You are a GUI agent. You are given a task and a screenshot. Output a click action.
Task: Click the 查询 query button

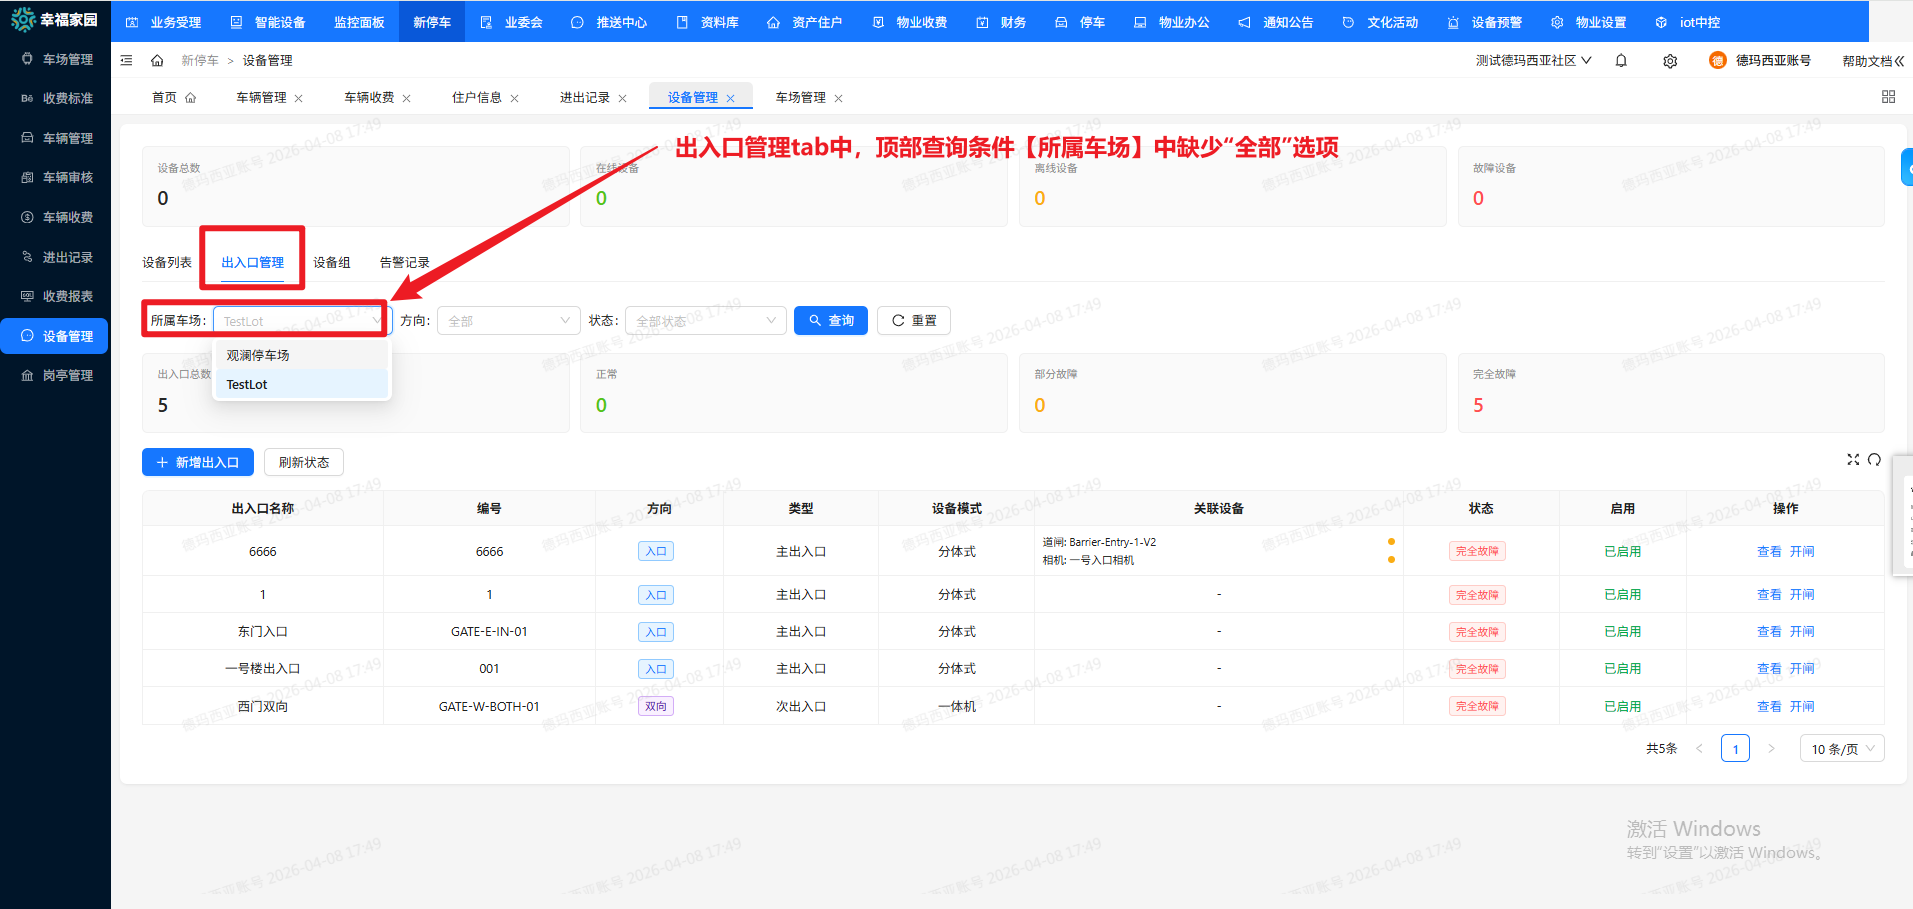pos(830,320)
